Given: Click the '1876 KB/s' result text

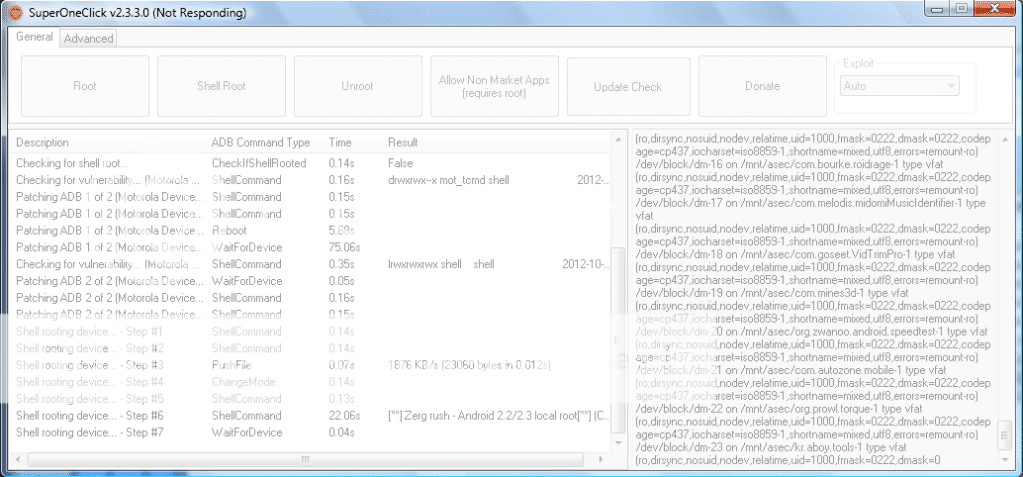Looking at the screenshot, I should [469, 365].
